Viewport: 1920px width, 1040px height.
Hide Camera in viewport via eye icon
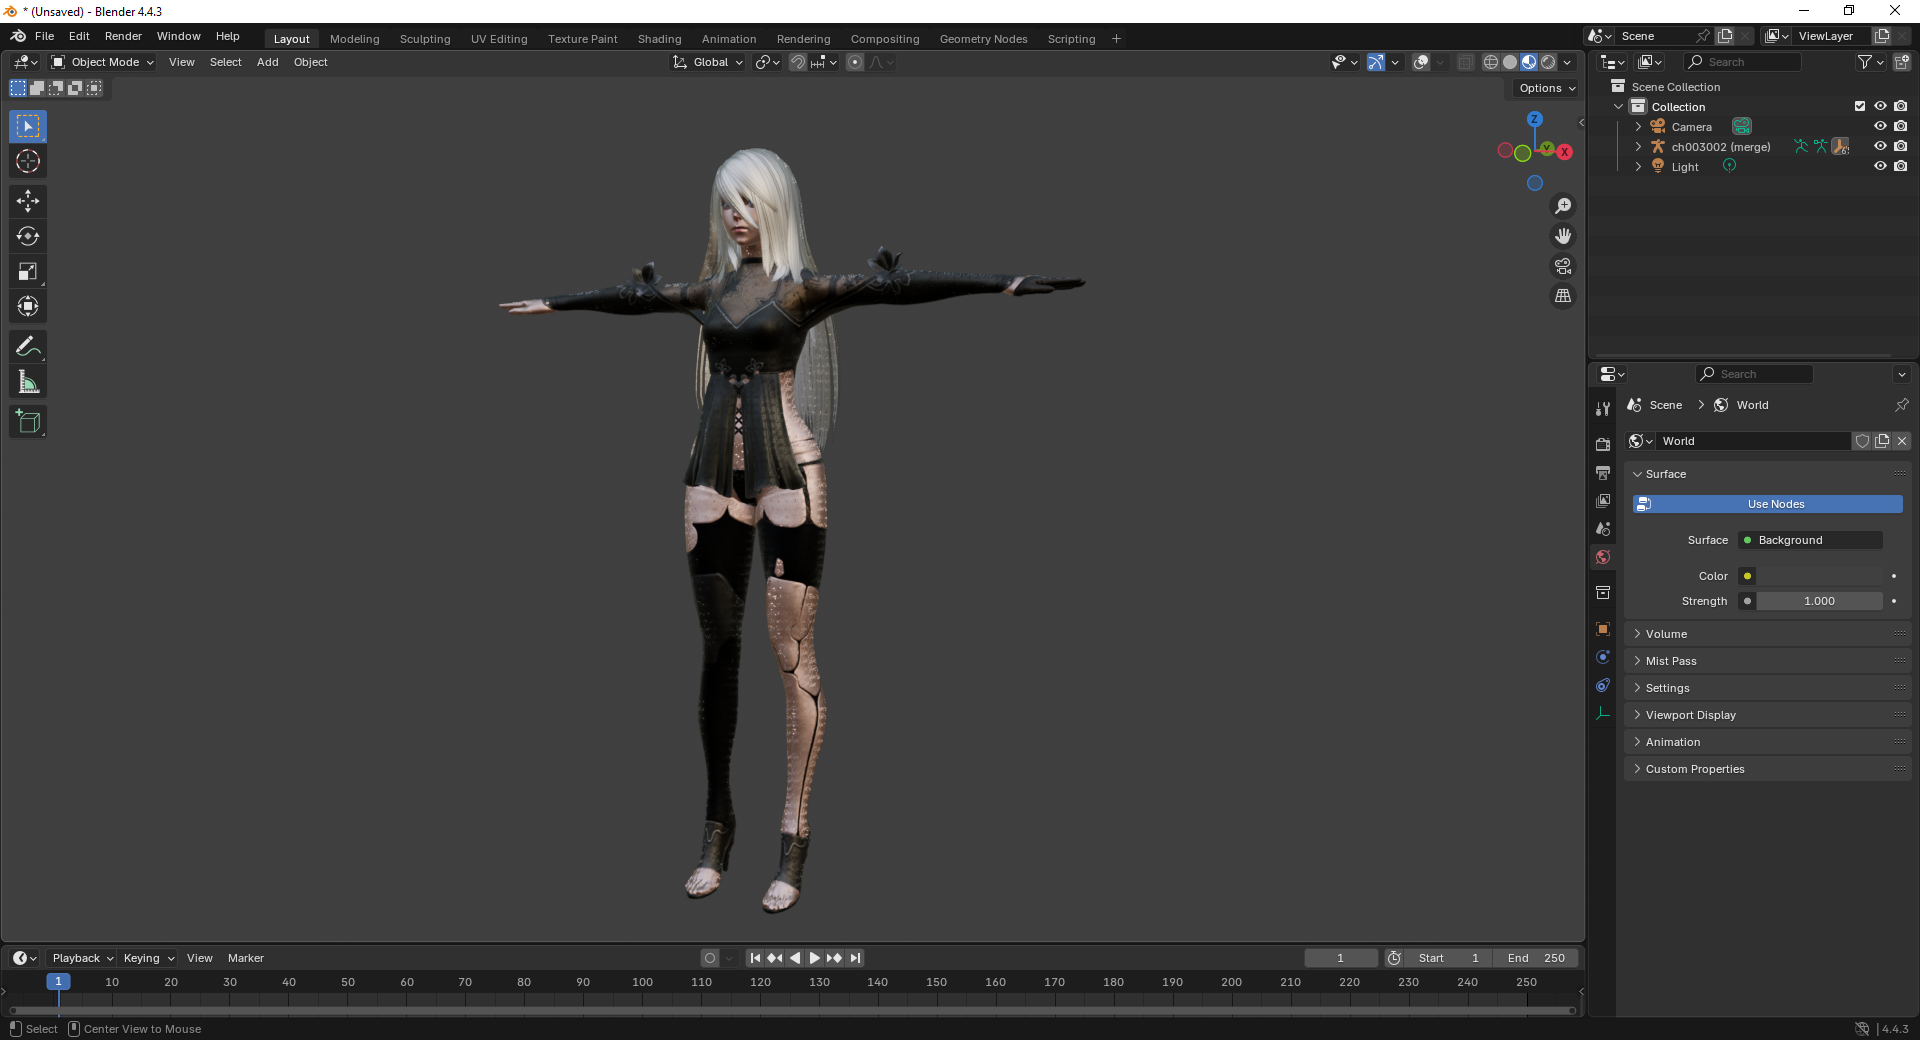(1880, 127)
